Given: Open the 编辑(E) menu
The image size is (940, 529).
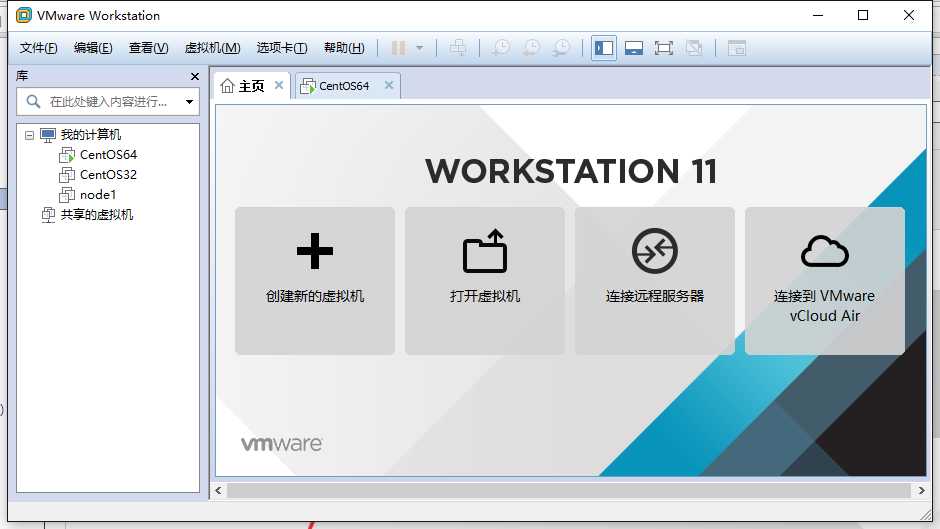Looking at the screenshot, I should coord(93,48).
